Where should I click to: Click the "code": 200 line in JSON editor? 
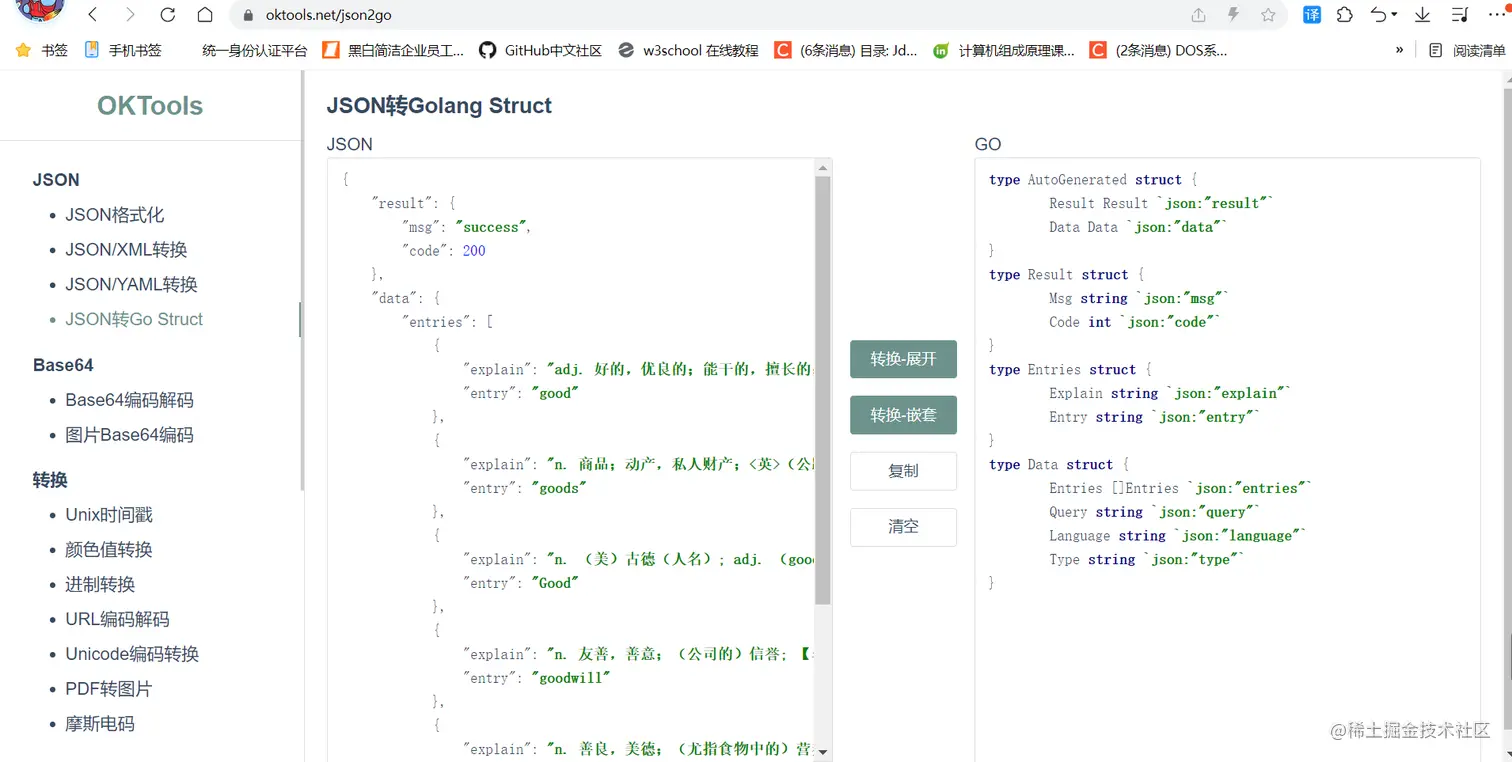pos(444,251)
